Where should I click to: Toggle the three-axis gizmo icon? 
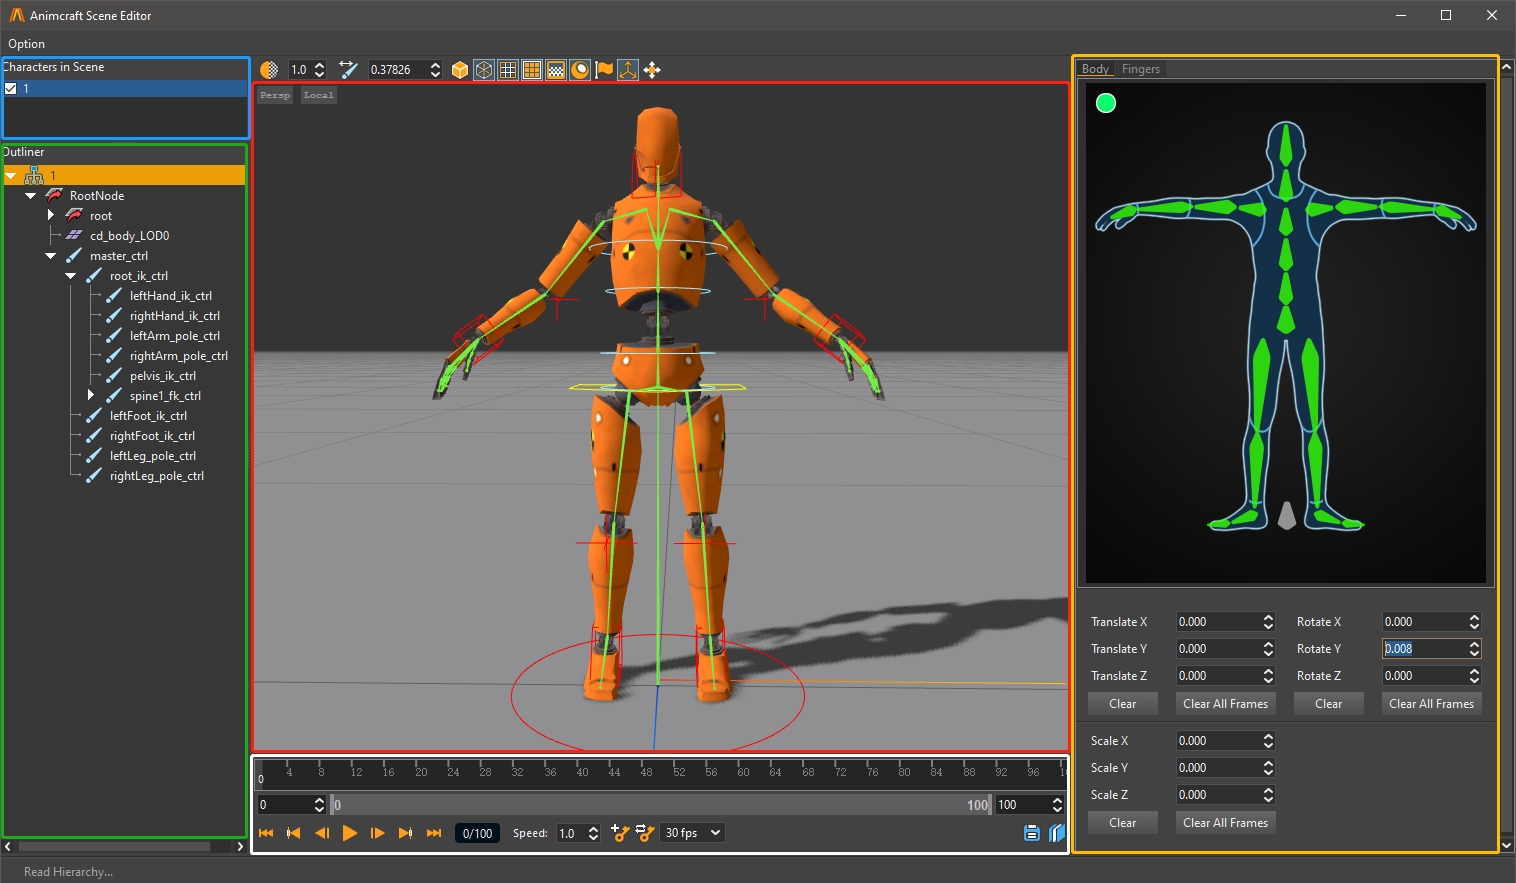(x=628, y=70)
